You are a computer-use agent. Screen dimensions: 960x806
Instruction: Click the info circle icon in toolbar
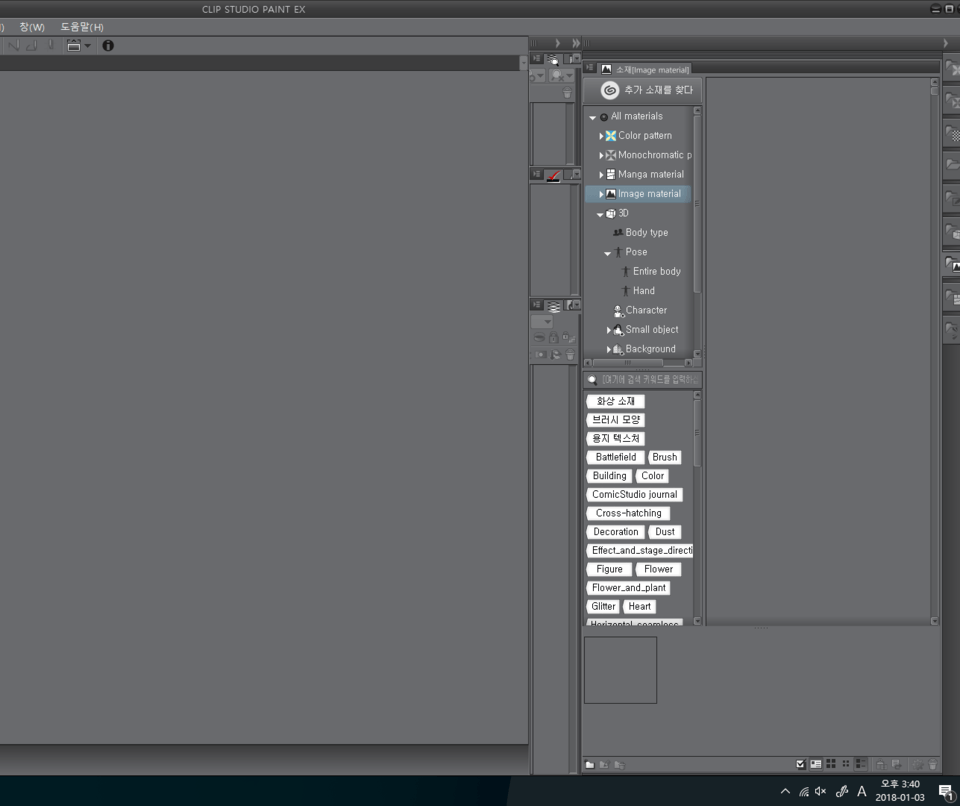[108, 45]
